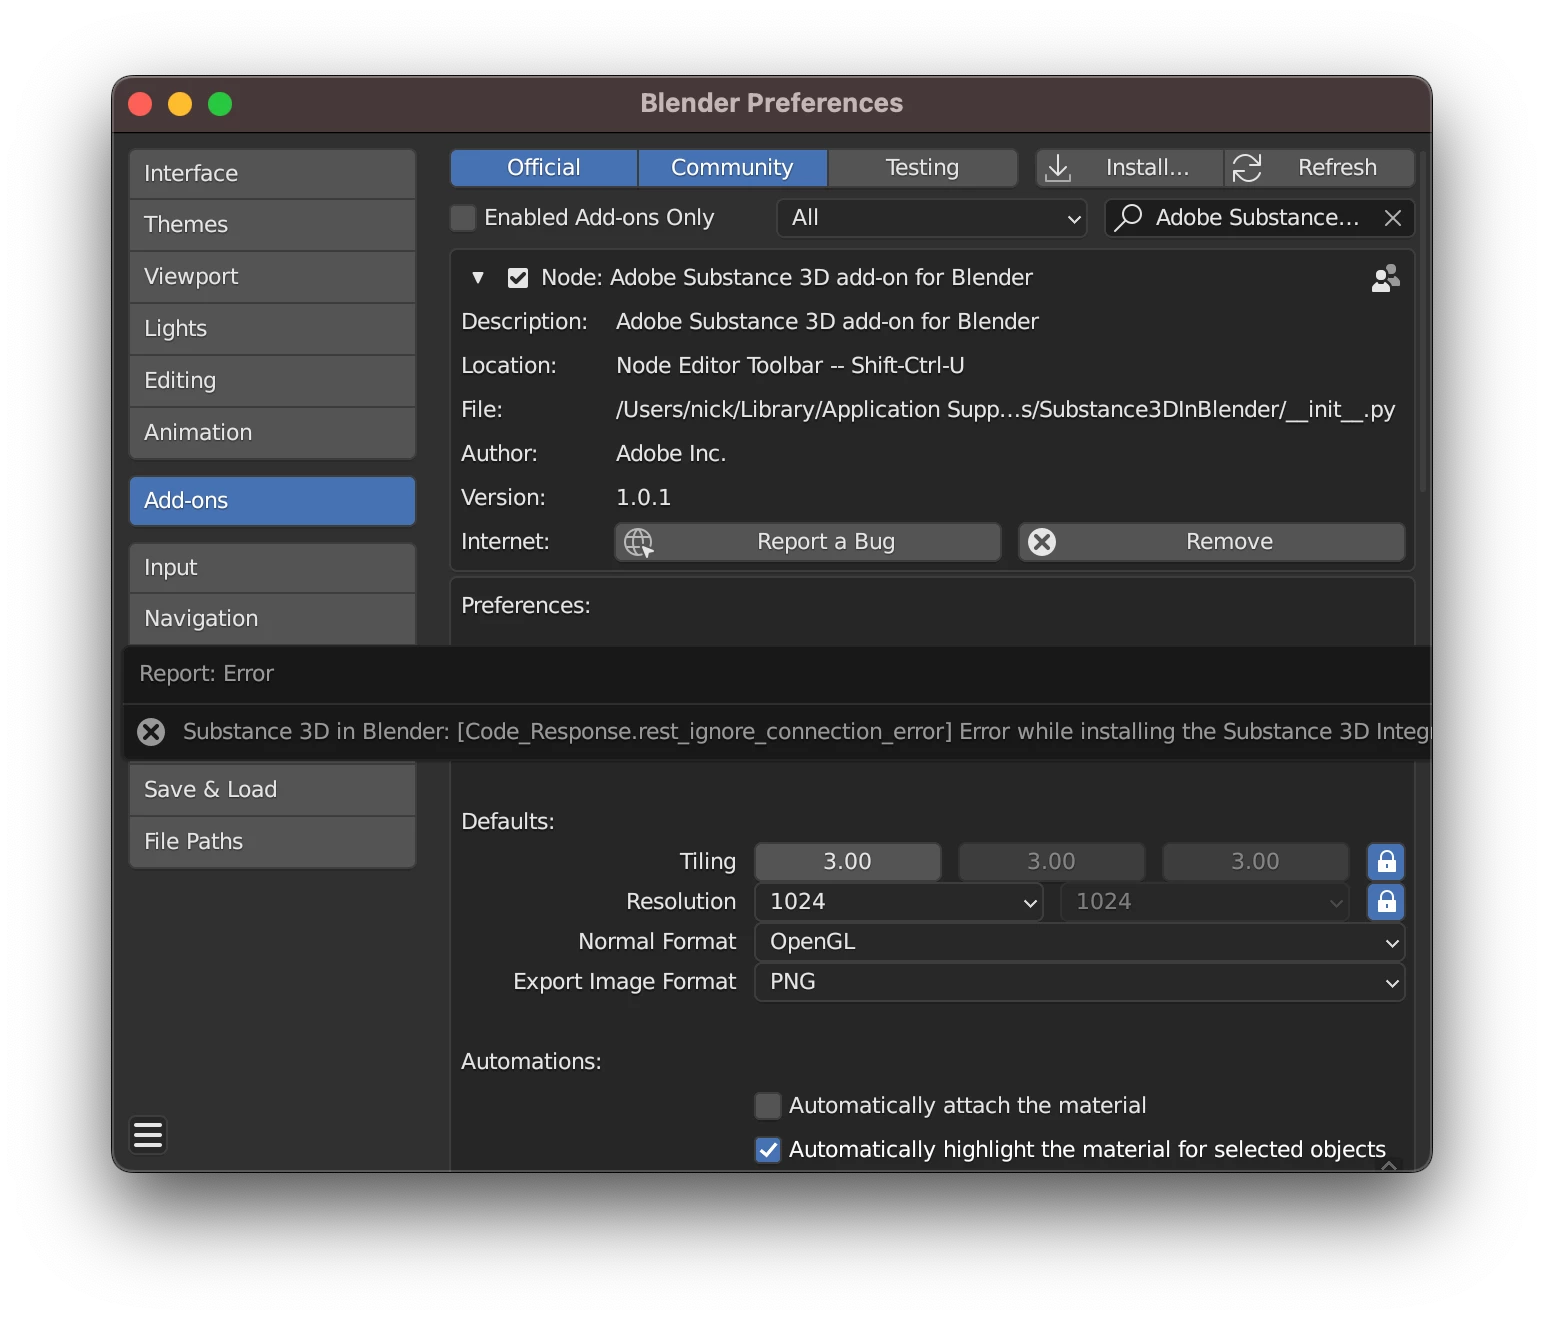Click the add-on file path text
The image size is (1544, 1320).
click(1005, 410)
